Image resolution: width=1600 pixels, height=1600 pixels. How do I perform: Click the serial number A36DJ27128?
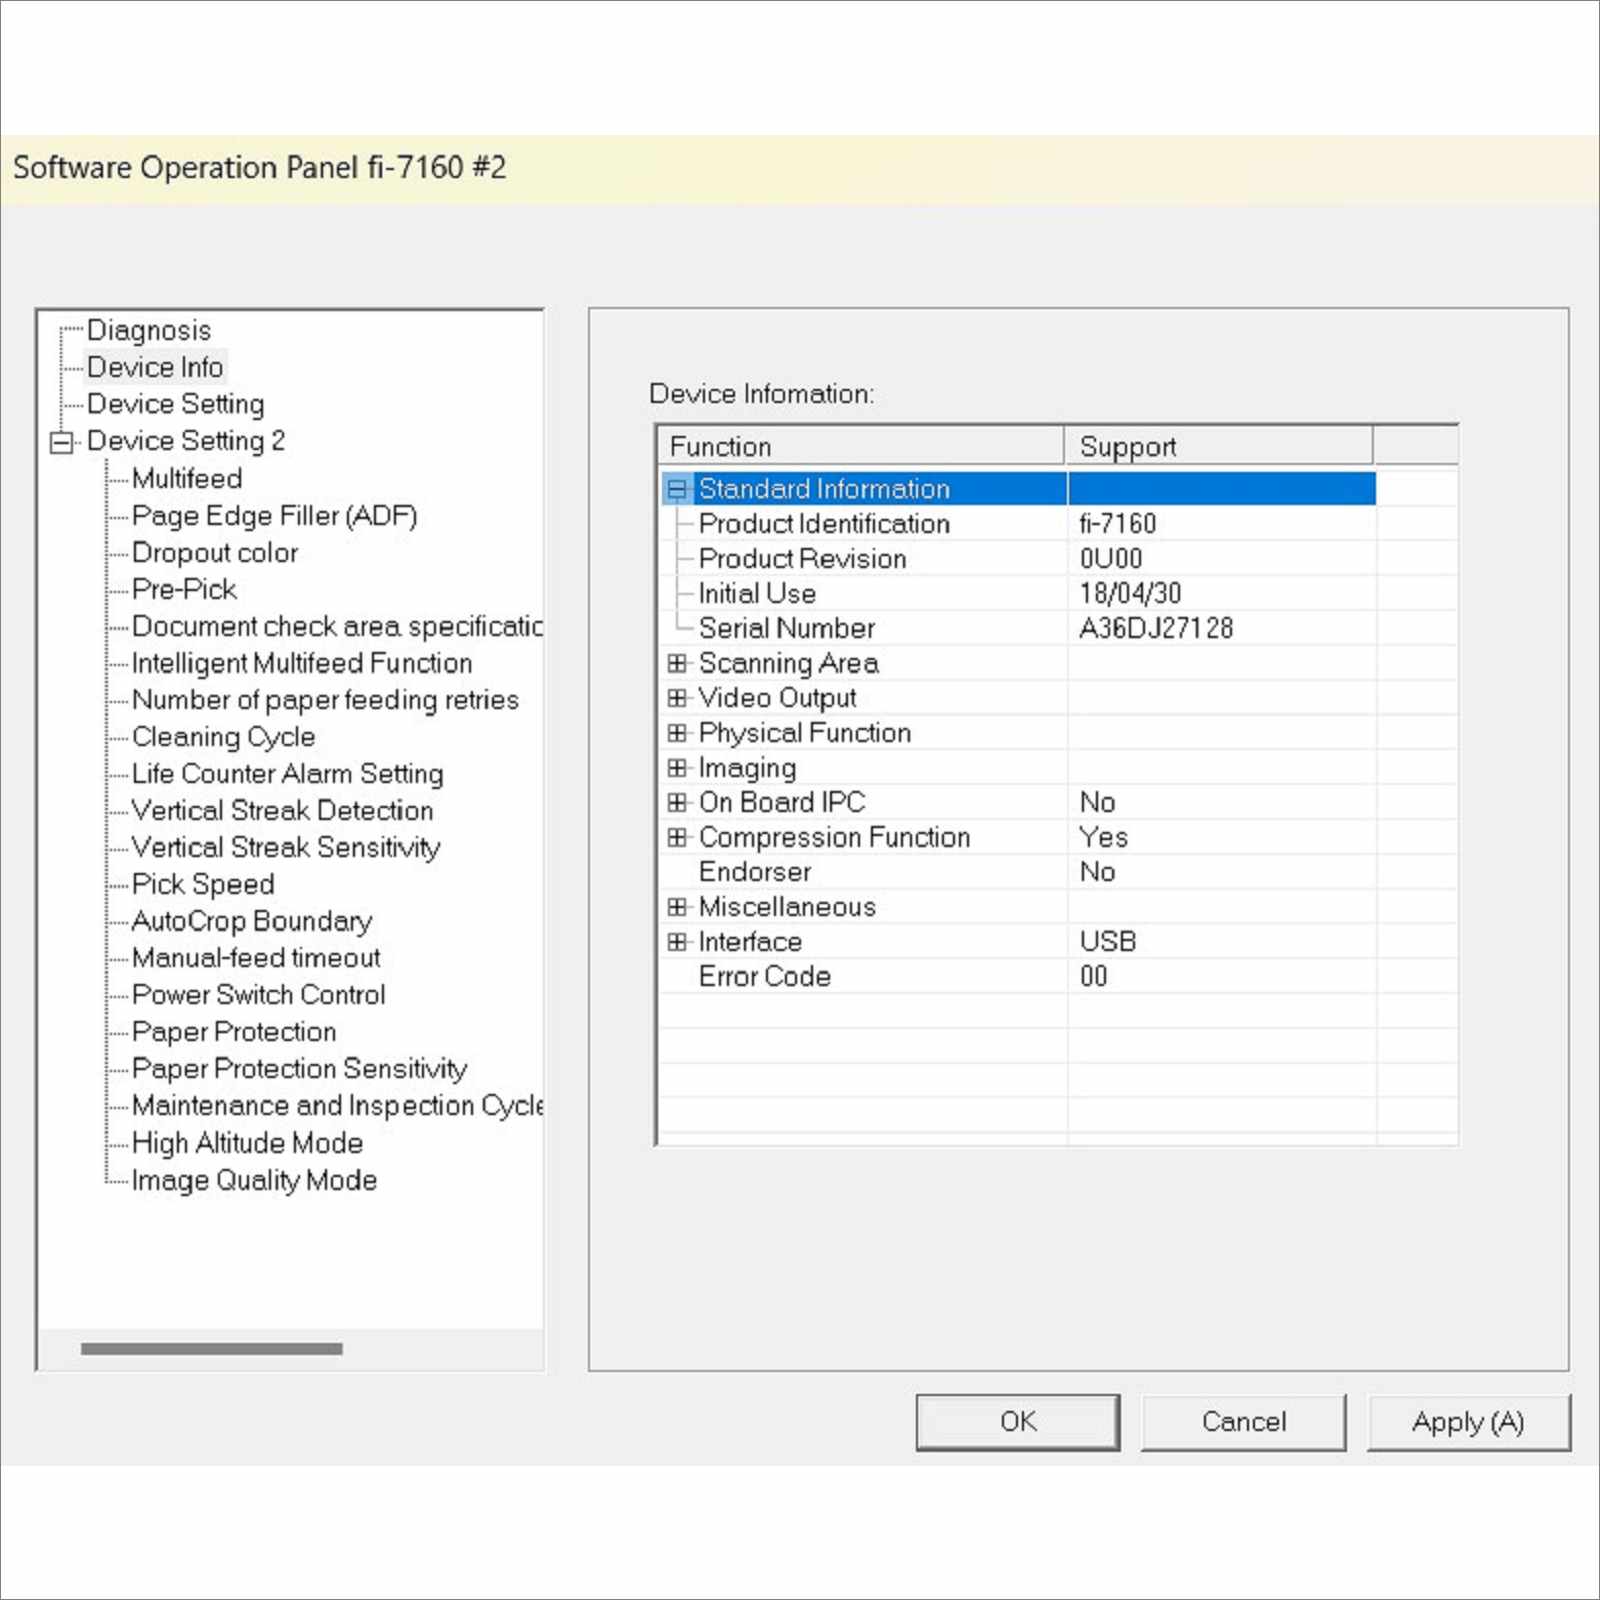(1156, 629)
